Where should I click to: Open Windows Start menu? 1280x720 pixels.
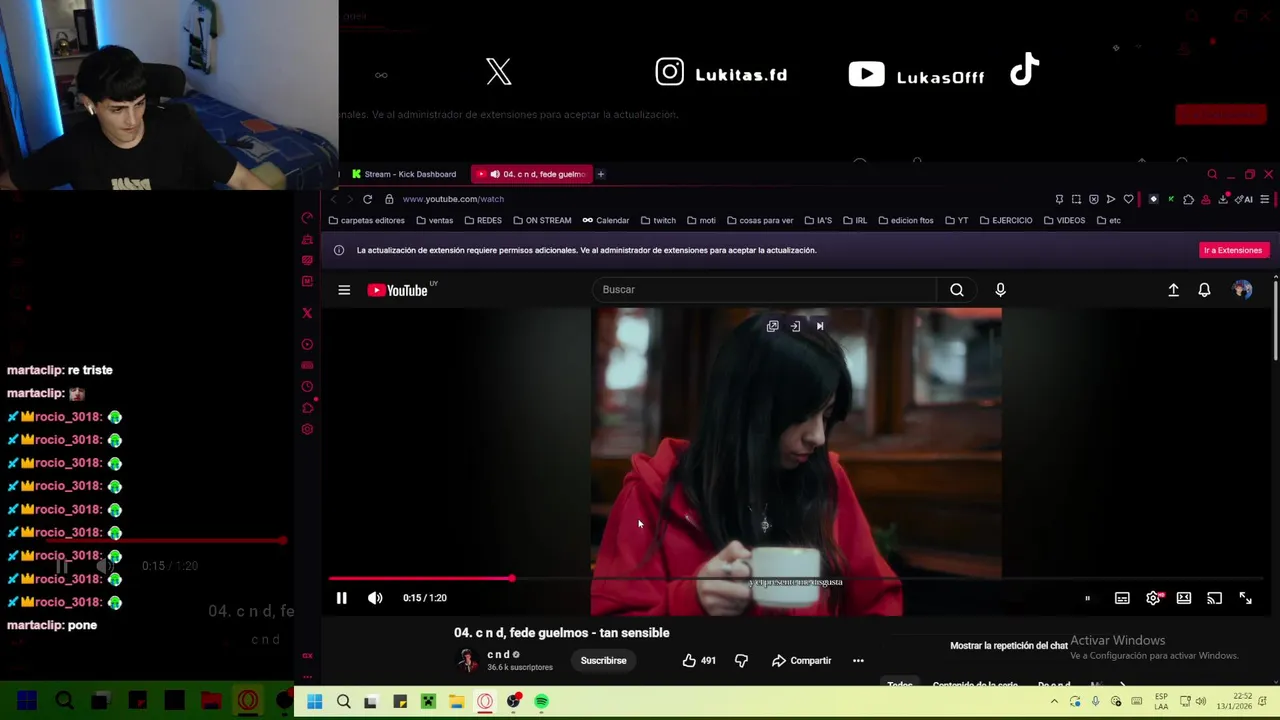(315, 702)
